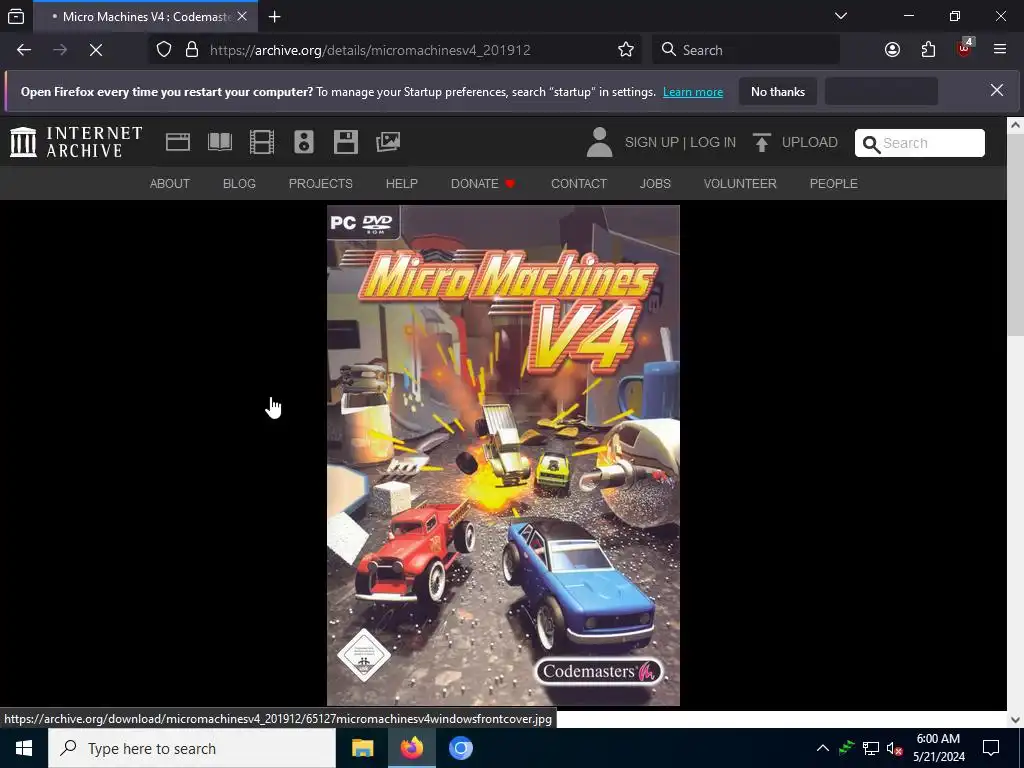List all tabs dropdown arrow
Image resolution: width=1024 pixels, height=768 pixels.
click(x=841, y=16)
